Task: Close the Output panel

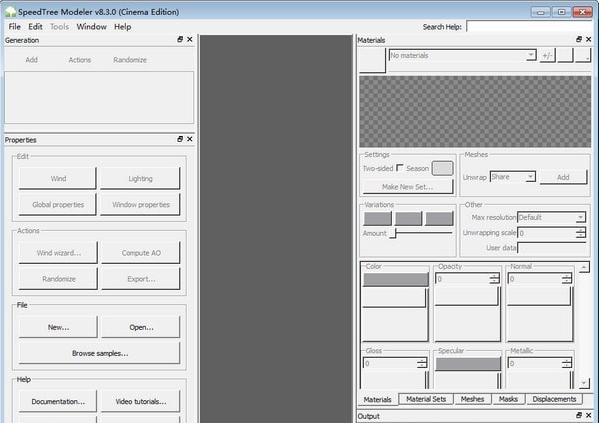Action: coord(589,415)
